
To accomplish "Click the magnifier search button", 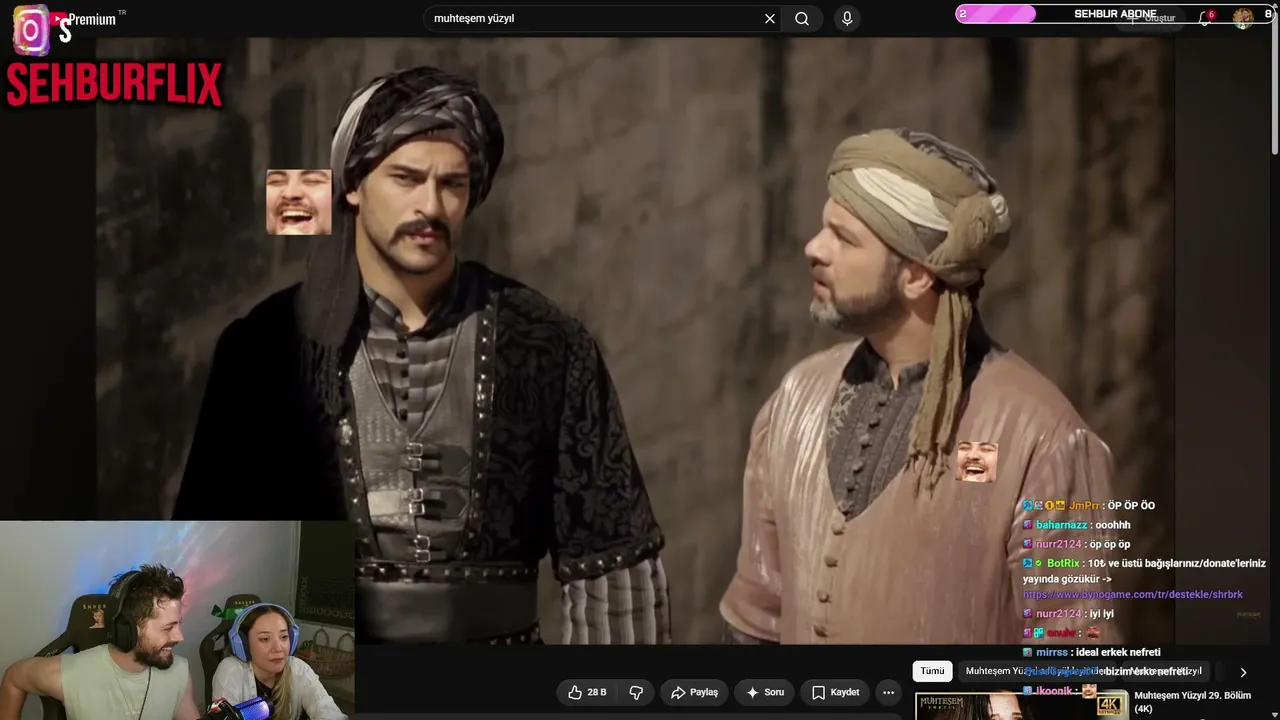I will (802, 19).
